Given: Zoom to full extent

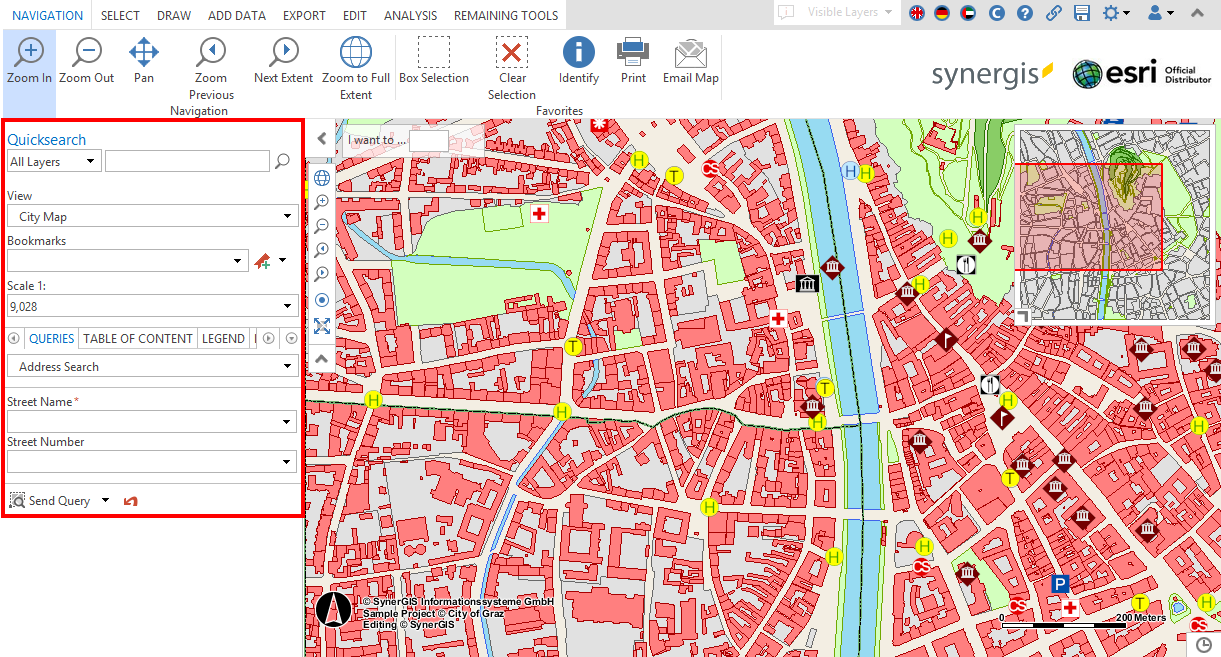Looking at the screenshot, I should [x=356, y=62].
